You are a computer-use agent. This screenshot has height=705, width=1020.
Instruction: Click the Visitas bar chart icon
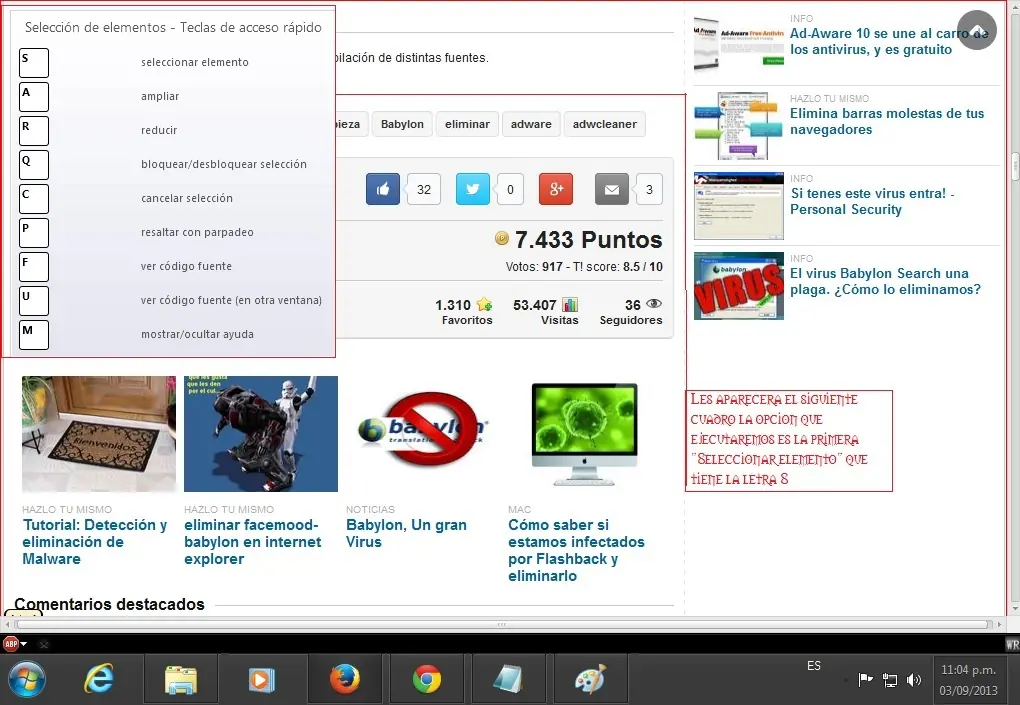coord(570,304)
